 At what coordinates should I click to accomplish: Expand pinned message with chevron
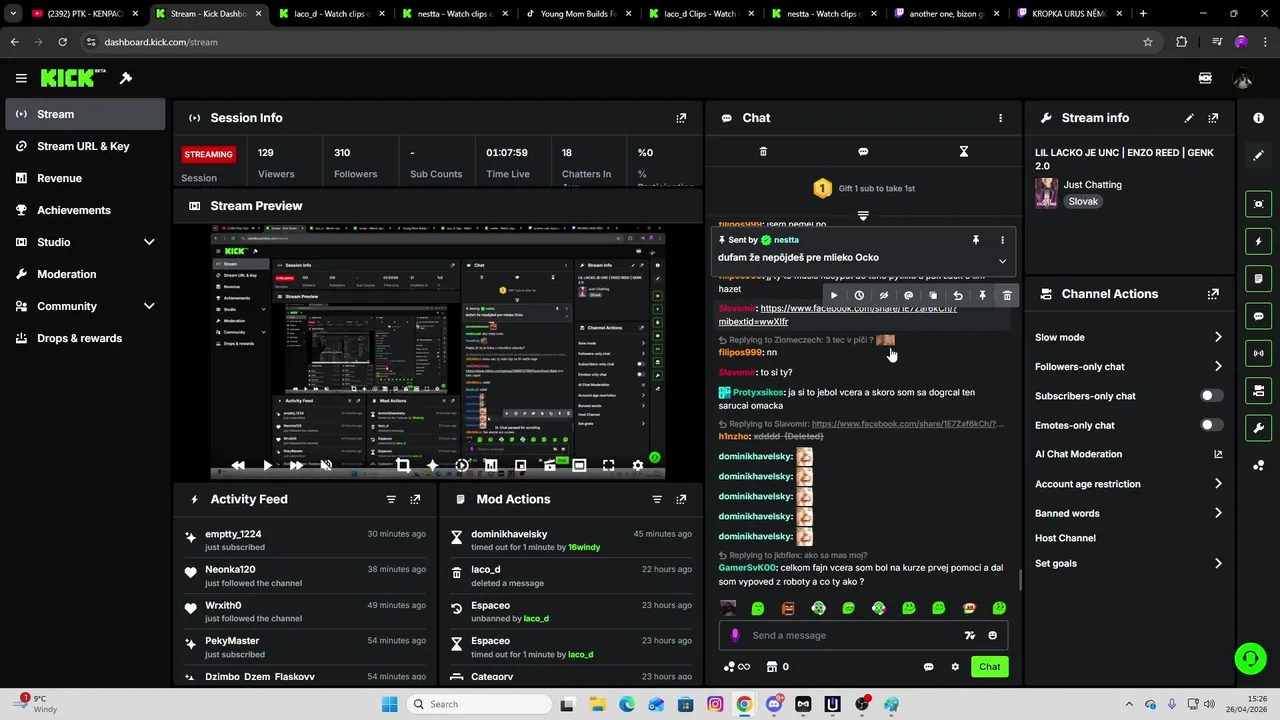click(1002, 261)
